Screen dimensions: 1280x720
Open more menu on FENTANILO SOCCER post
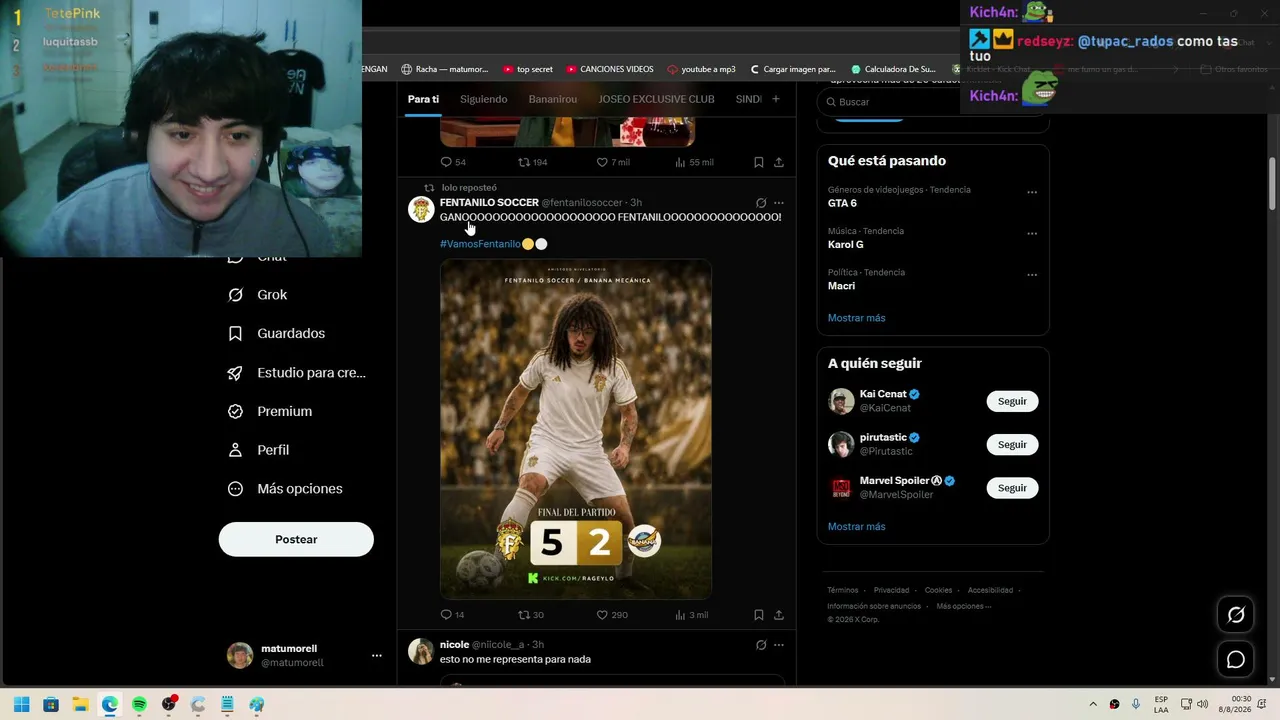click(x=779, y=203)
